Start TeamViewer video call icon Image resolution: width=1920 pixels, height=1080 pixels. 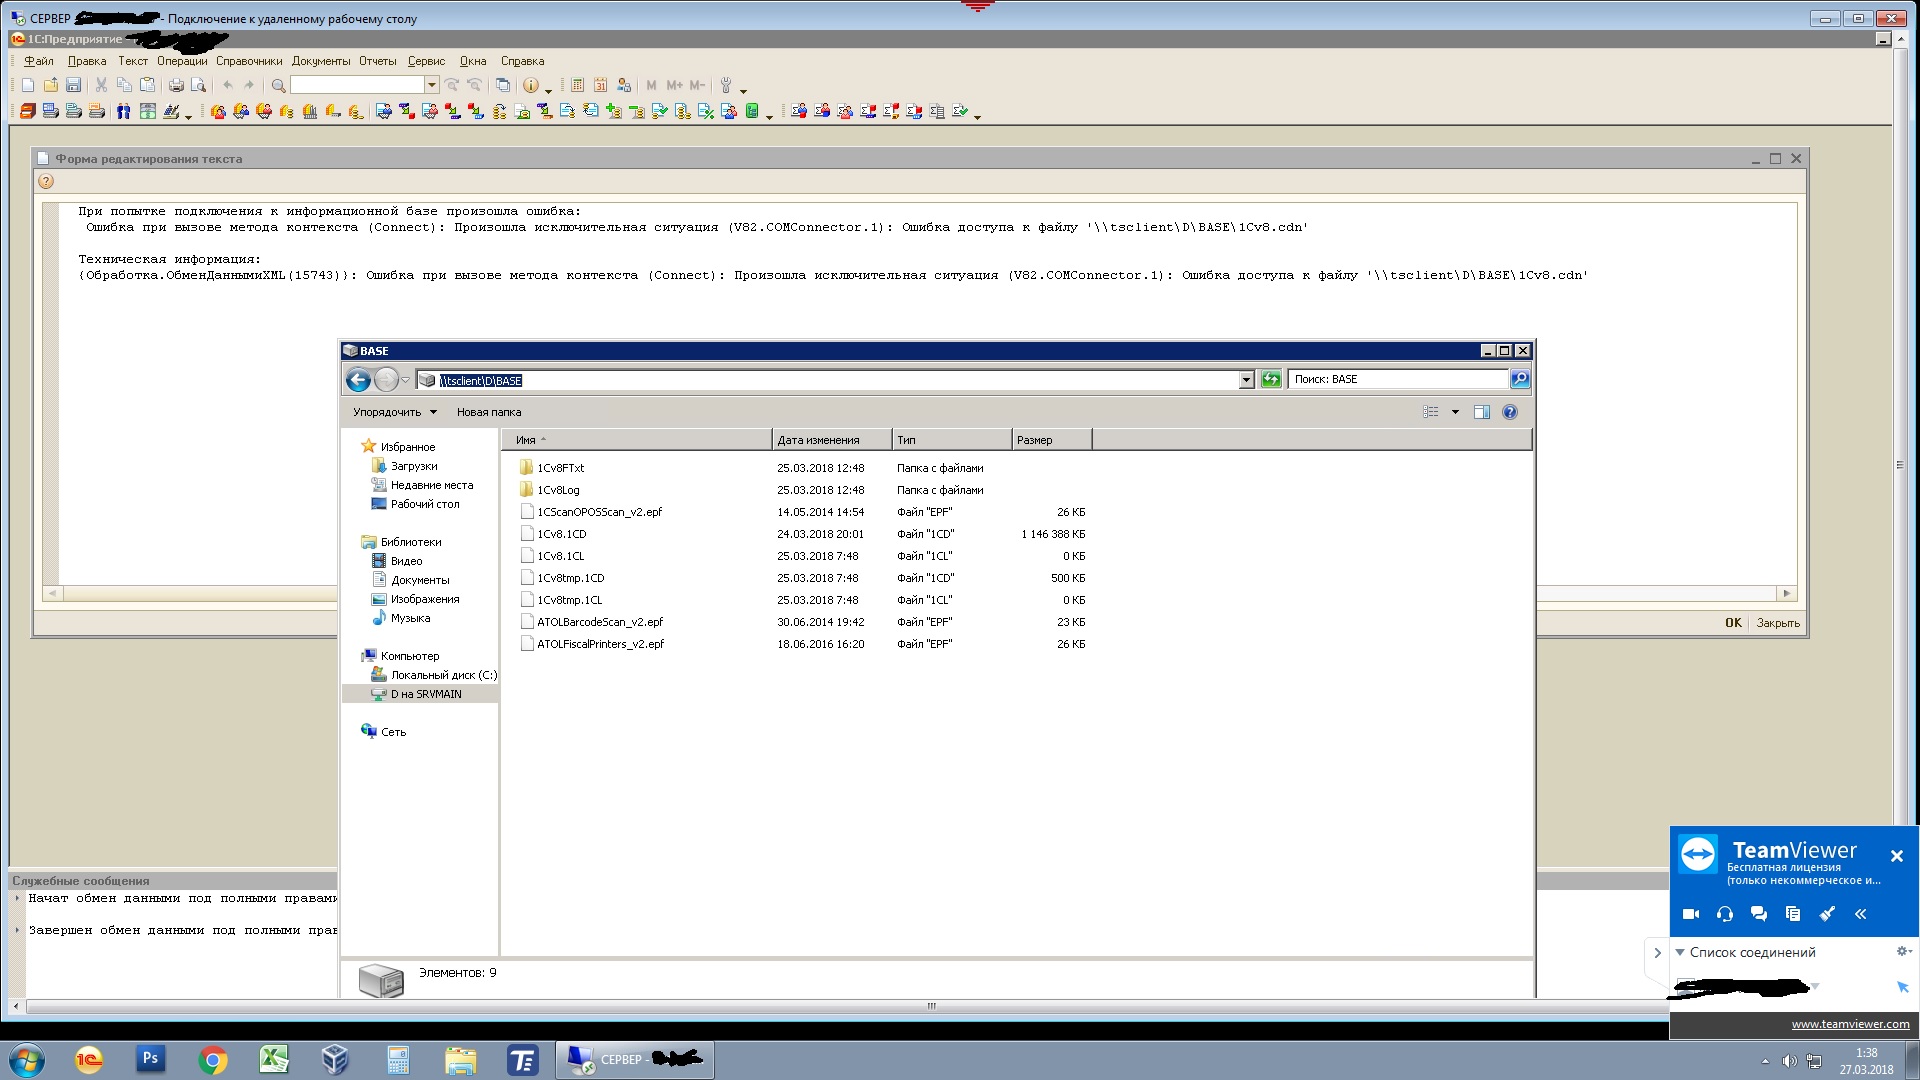click(1691, 914)
